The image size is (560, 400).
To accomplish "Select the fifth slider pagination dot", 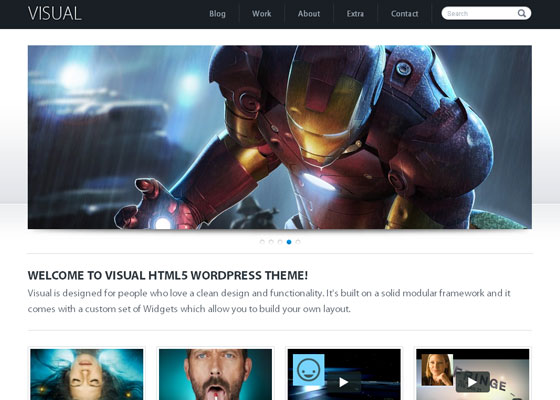I will (x=298, y=242).
